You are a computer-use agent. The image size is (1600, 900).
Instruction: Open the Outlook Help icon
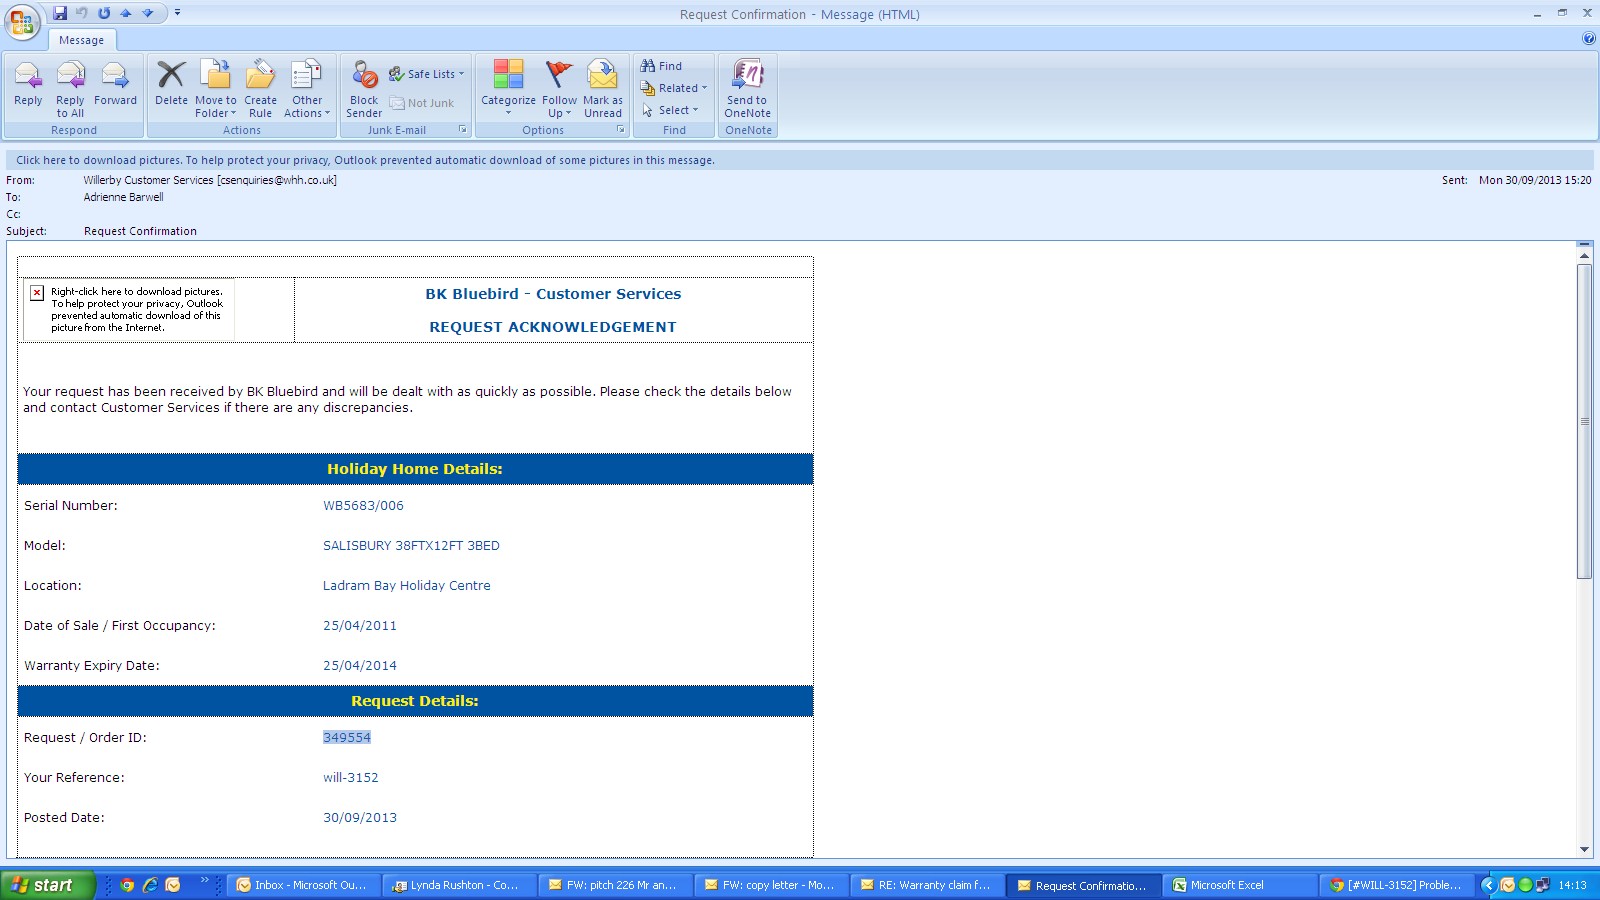point(1589,39)
